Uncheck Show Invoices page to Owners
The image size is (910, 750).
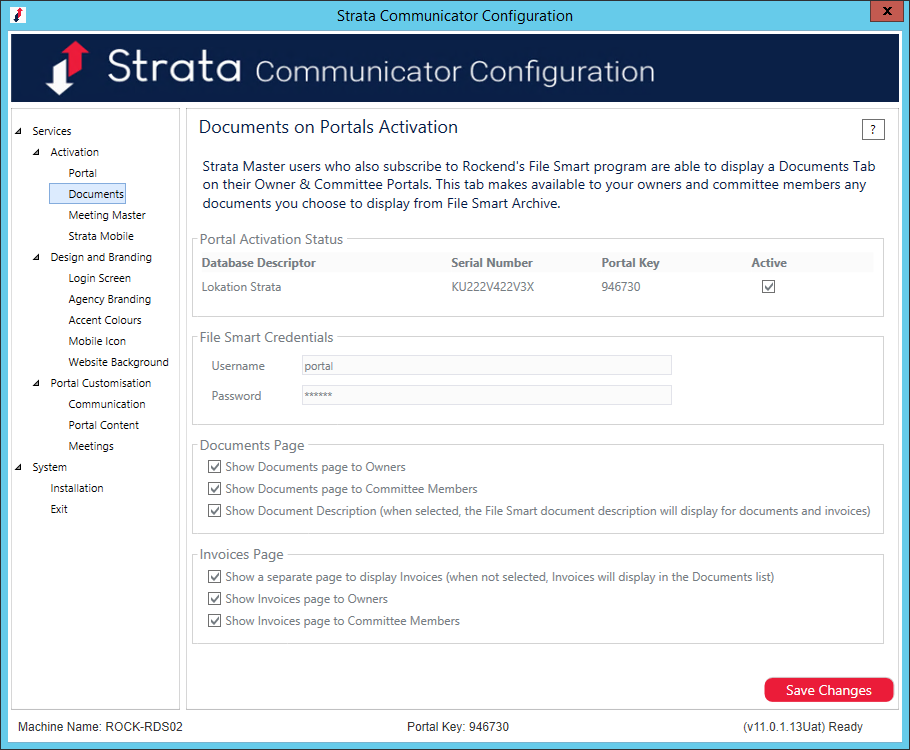click(x=215, y=598)
